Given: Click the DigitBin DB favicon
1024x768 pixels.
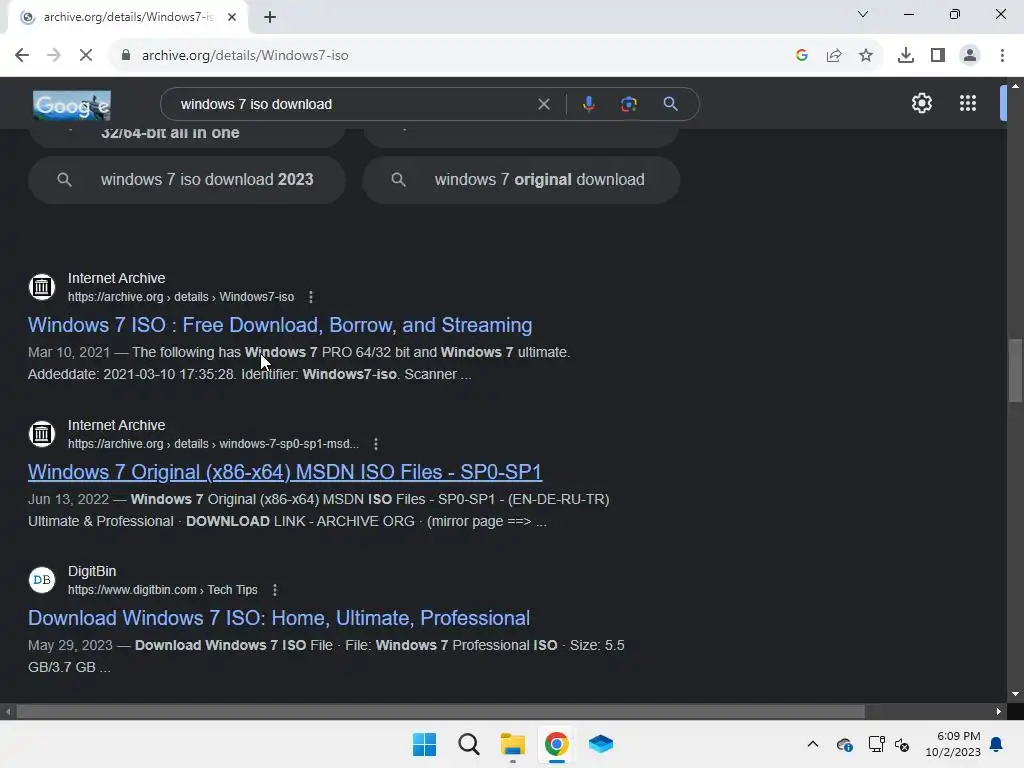Looking at the screenshot, I should [42, 580].
